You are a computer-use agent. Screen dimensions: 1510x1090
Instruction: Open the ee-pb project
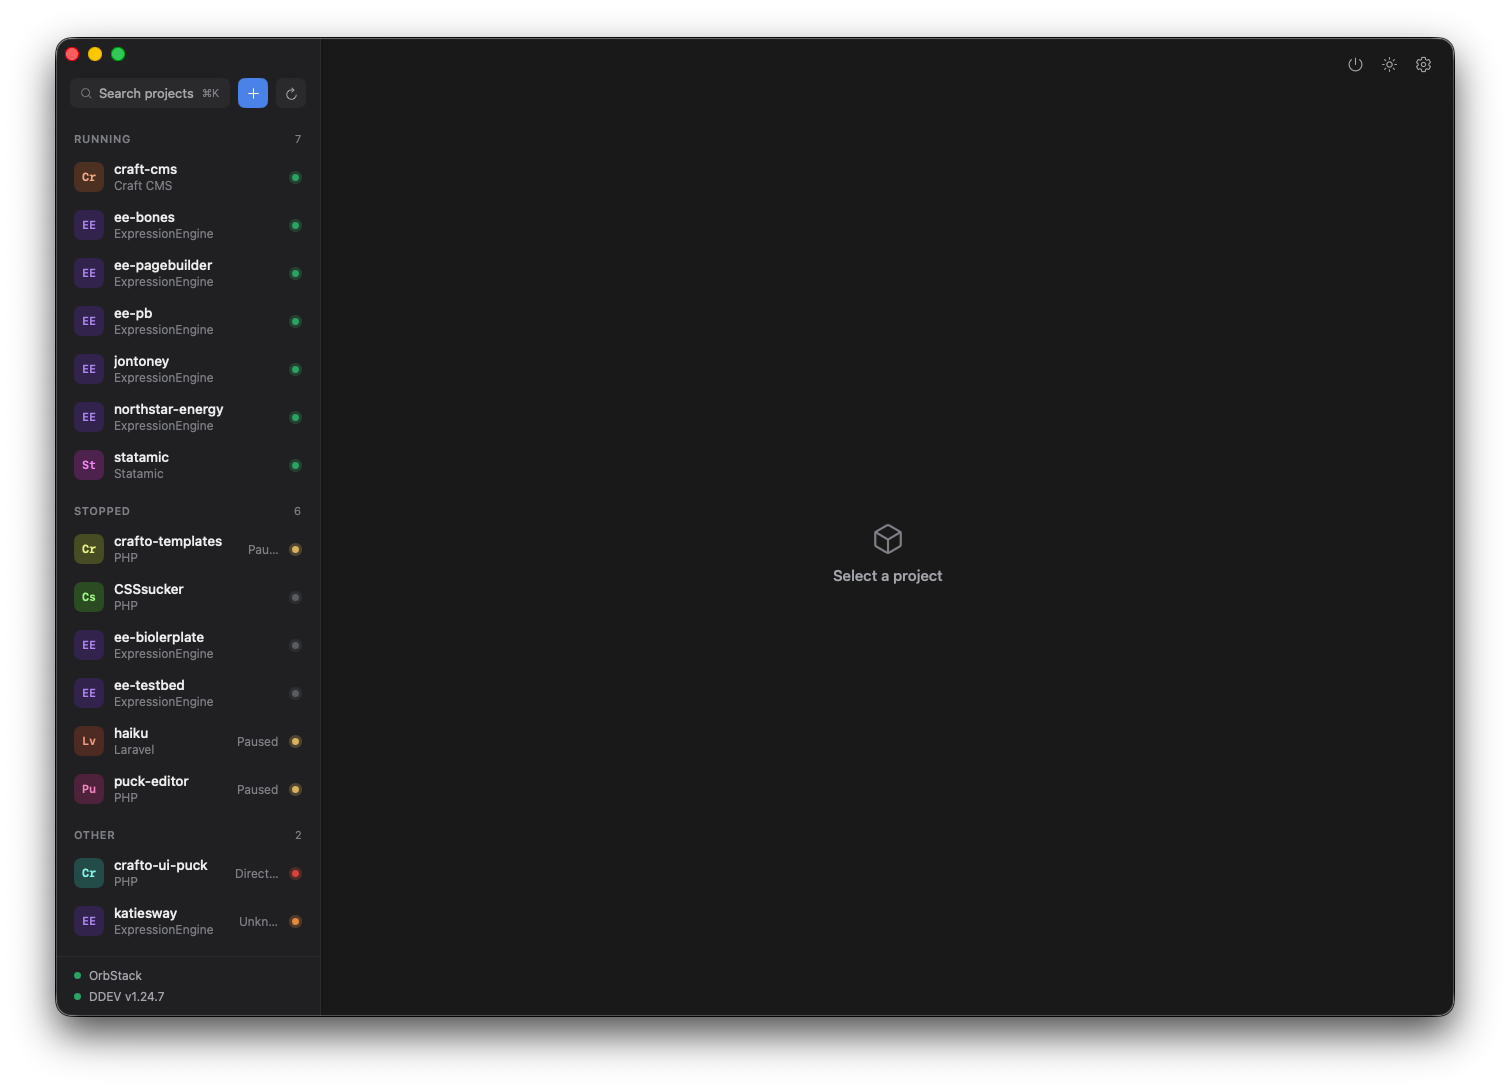188,321
